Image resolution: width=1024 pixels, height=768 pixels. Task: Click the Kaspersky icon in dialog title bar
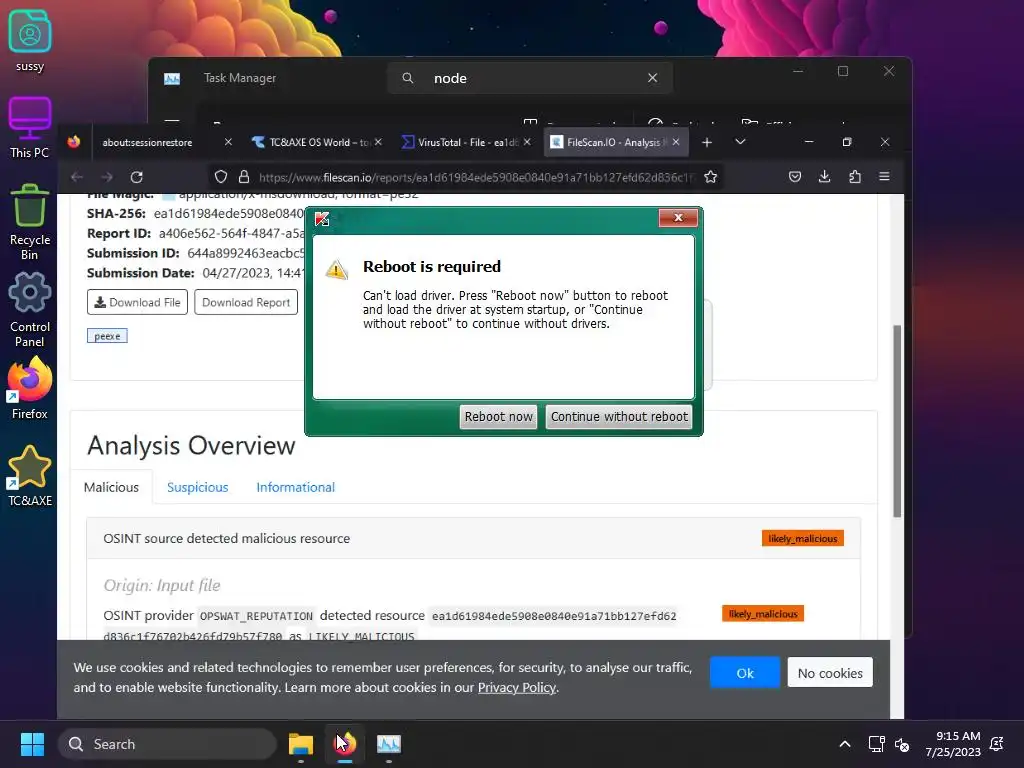click(322, 219)
